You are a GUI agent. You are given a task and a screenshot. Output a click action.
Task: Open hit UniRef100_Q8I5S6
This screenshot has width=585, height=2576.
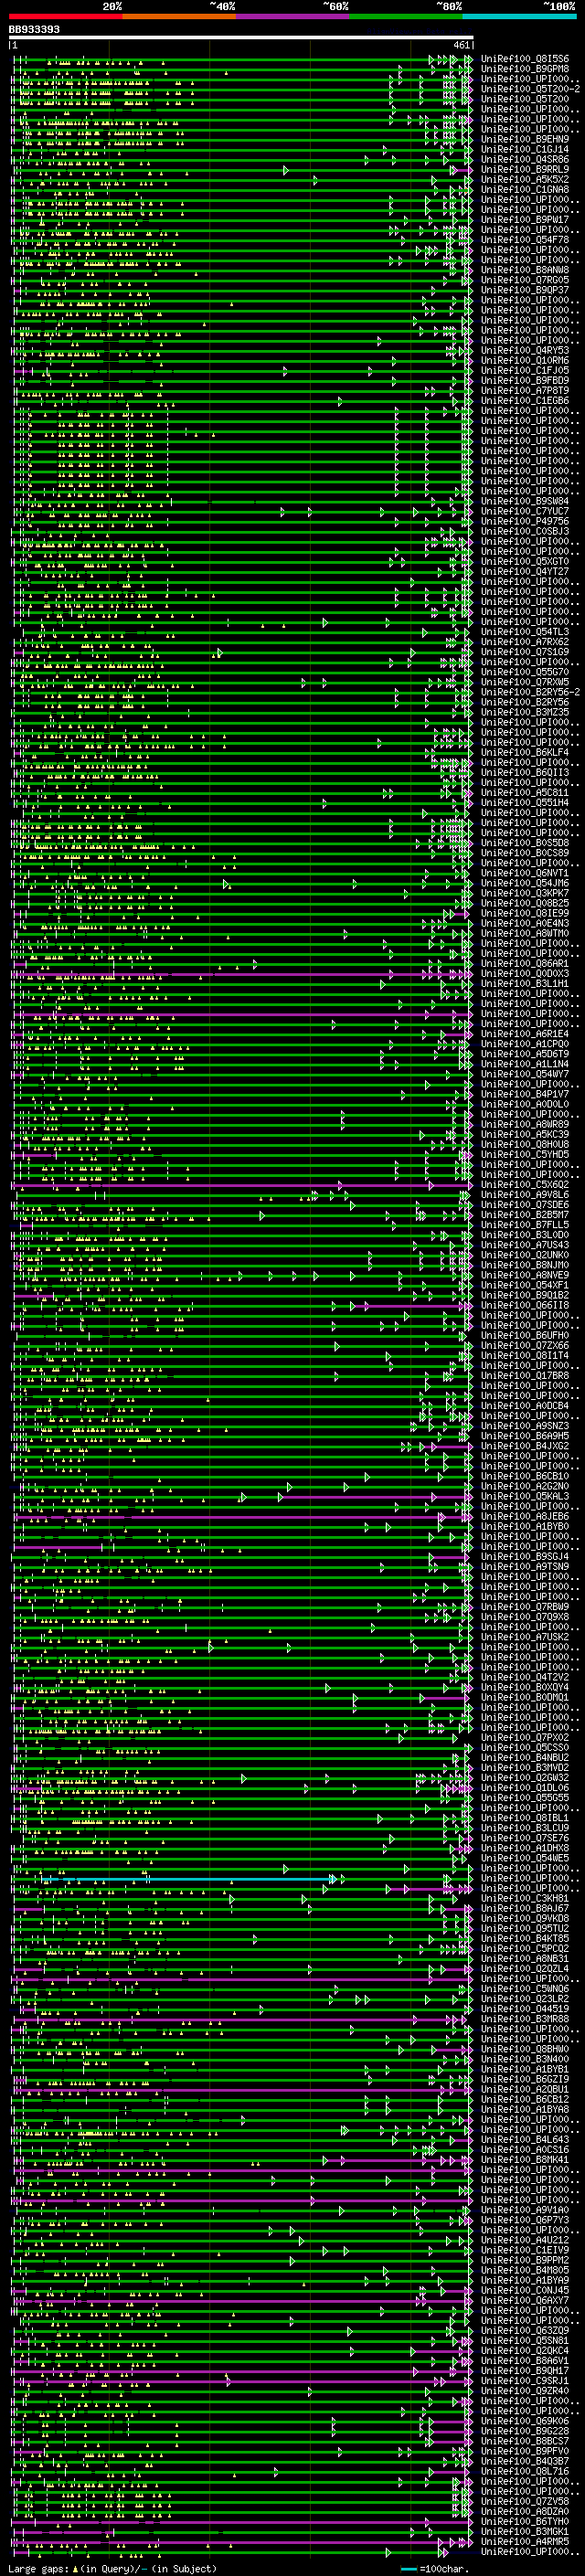(524, 59)
